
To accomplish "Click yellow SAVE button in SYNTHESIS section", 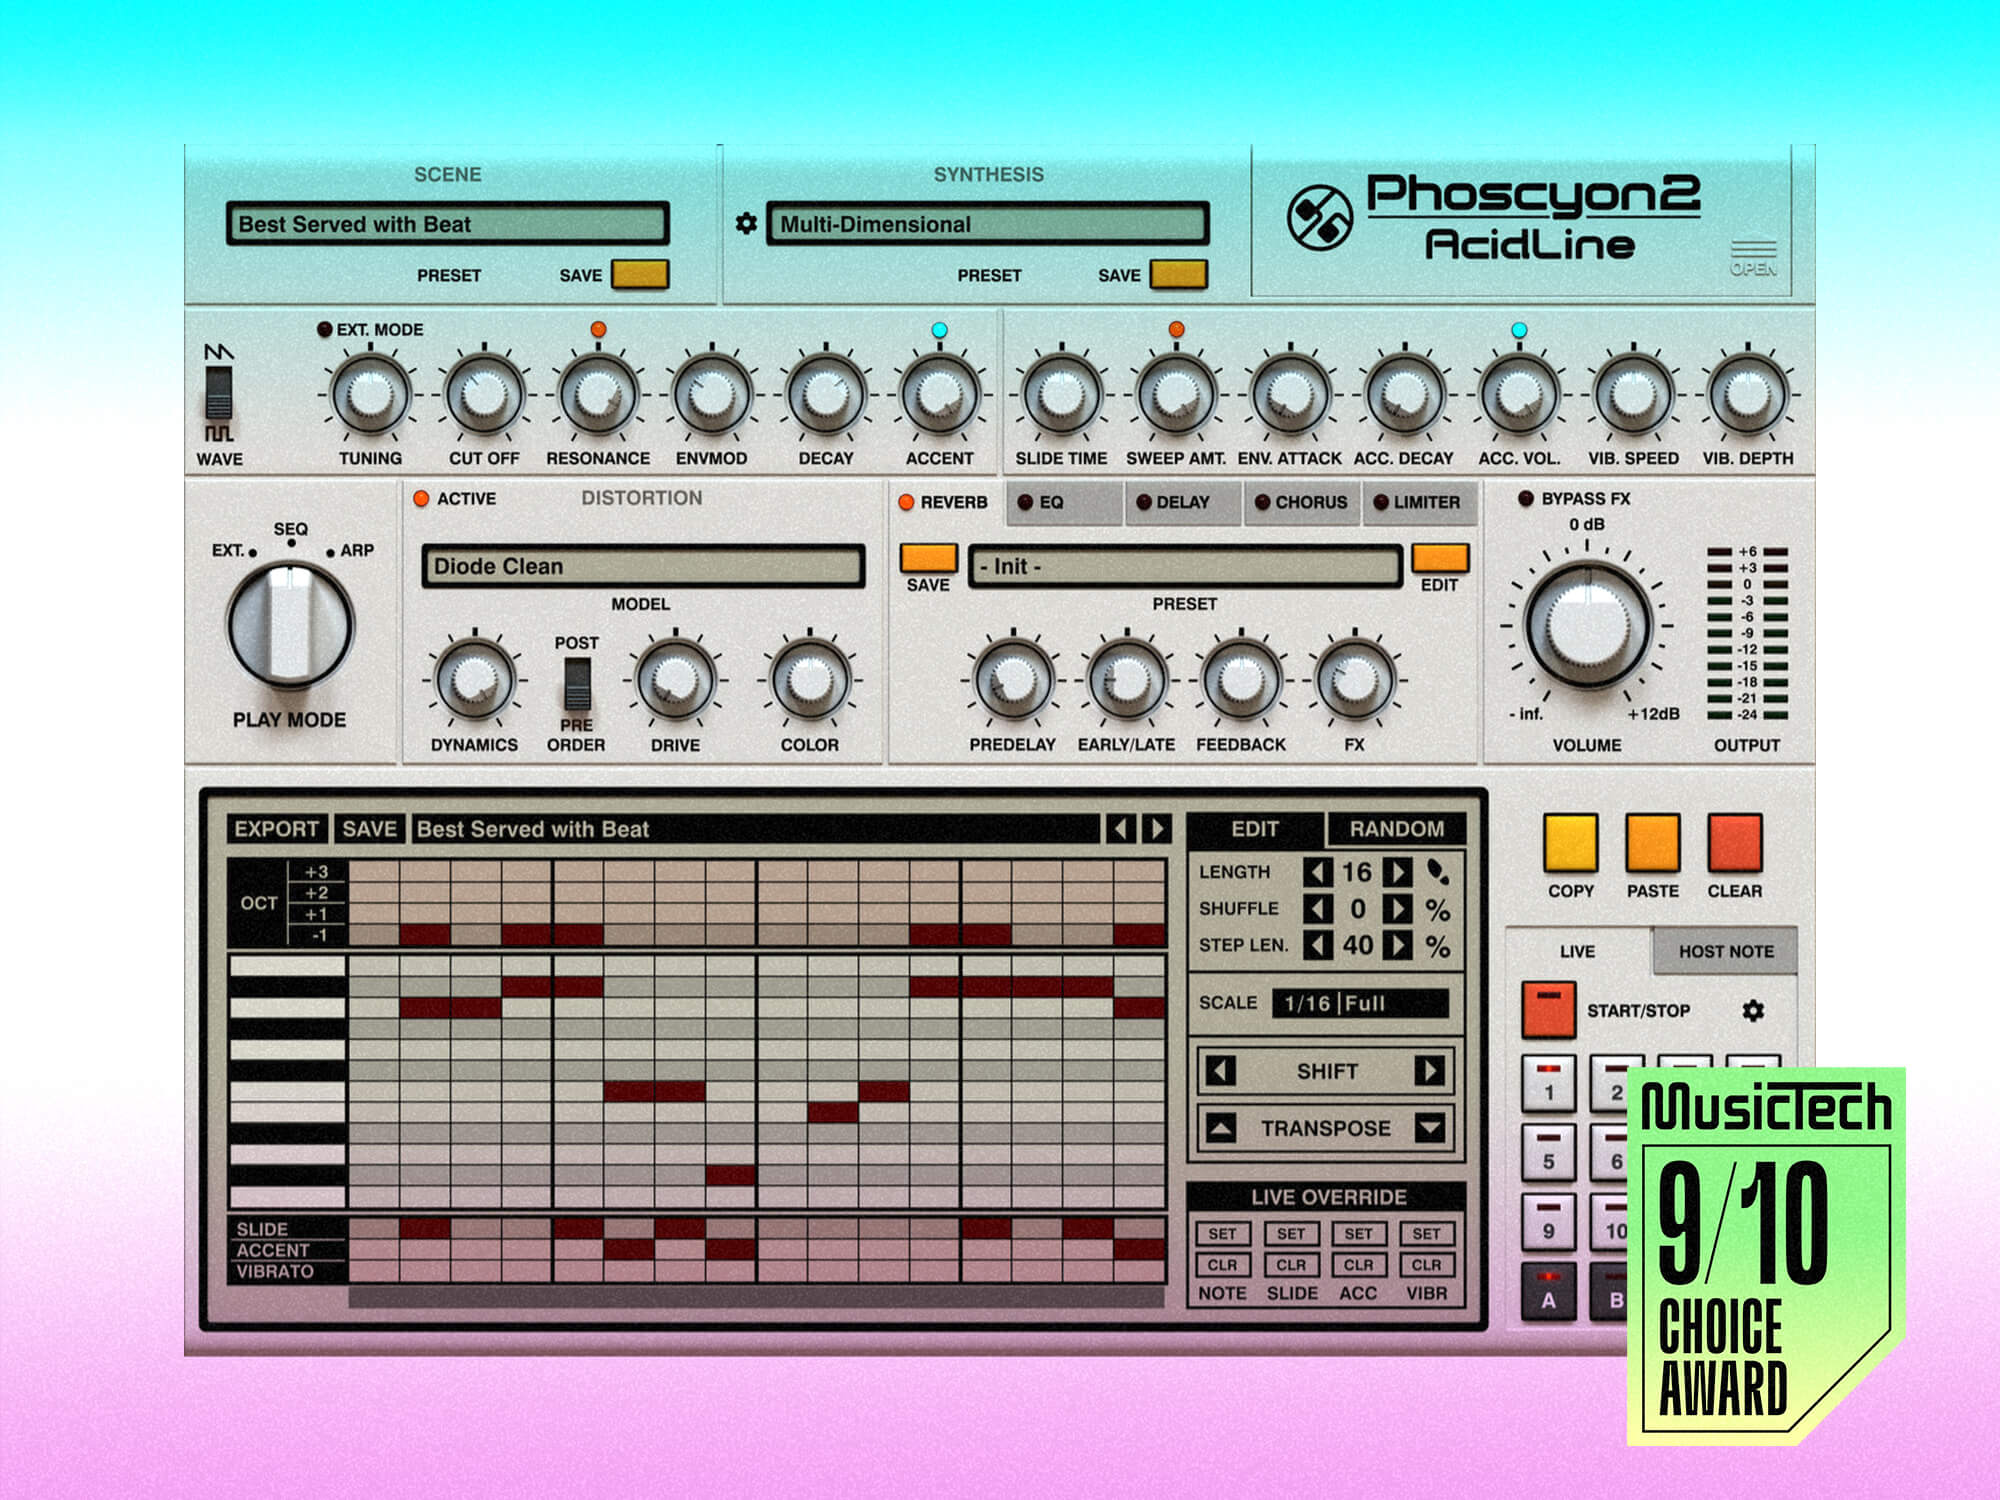I will click(1179, 274).
